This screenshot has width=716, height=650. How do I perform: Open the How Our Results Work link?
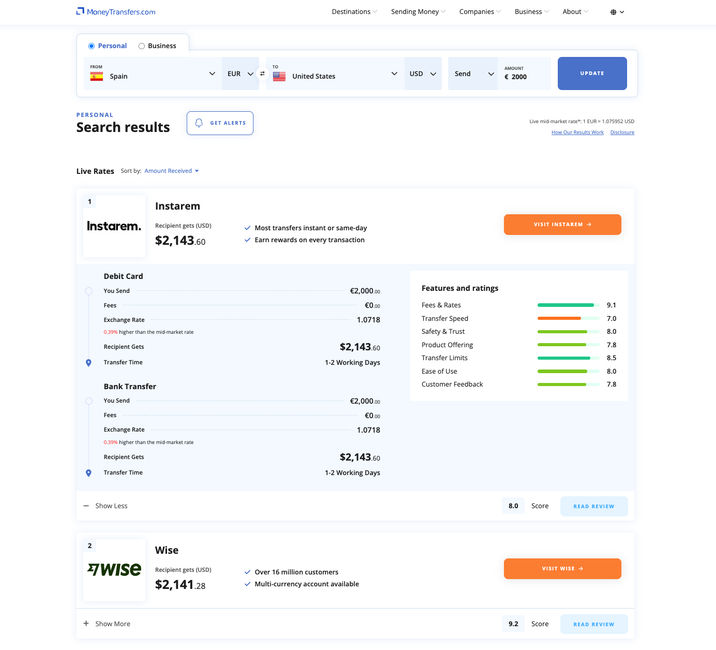(577, 132)
